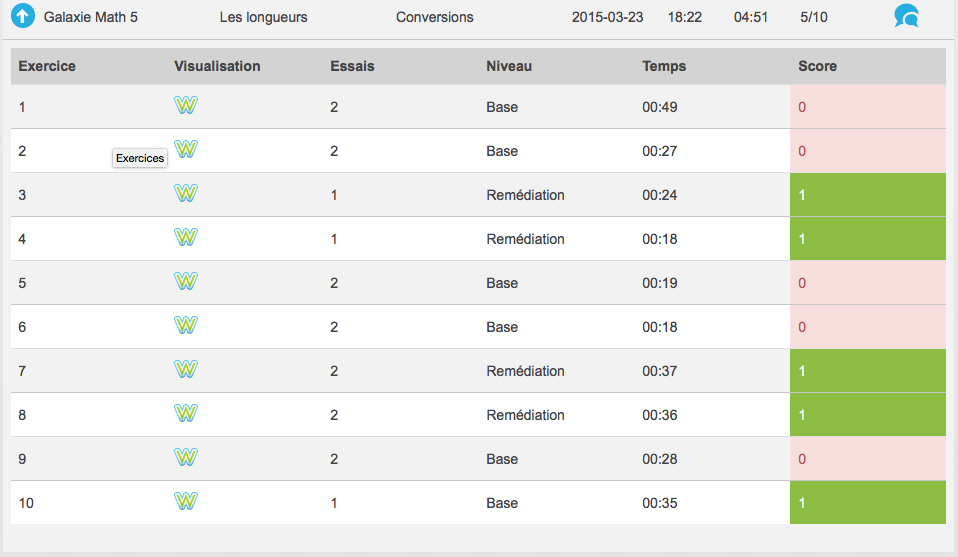Click Base level in exercise 1 row
The width and height of the screenshot is (958, 557).
pyautogui.click(x=502, y=107)
